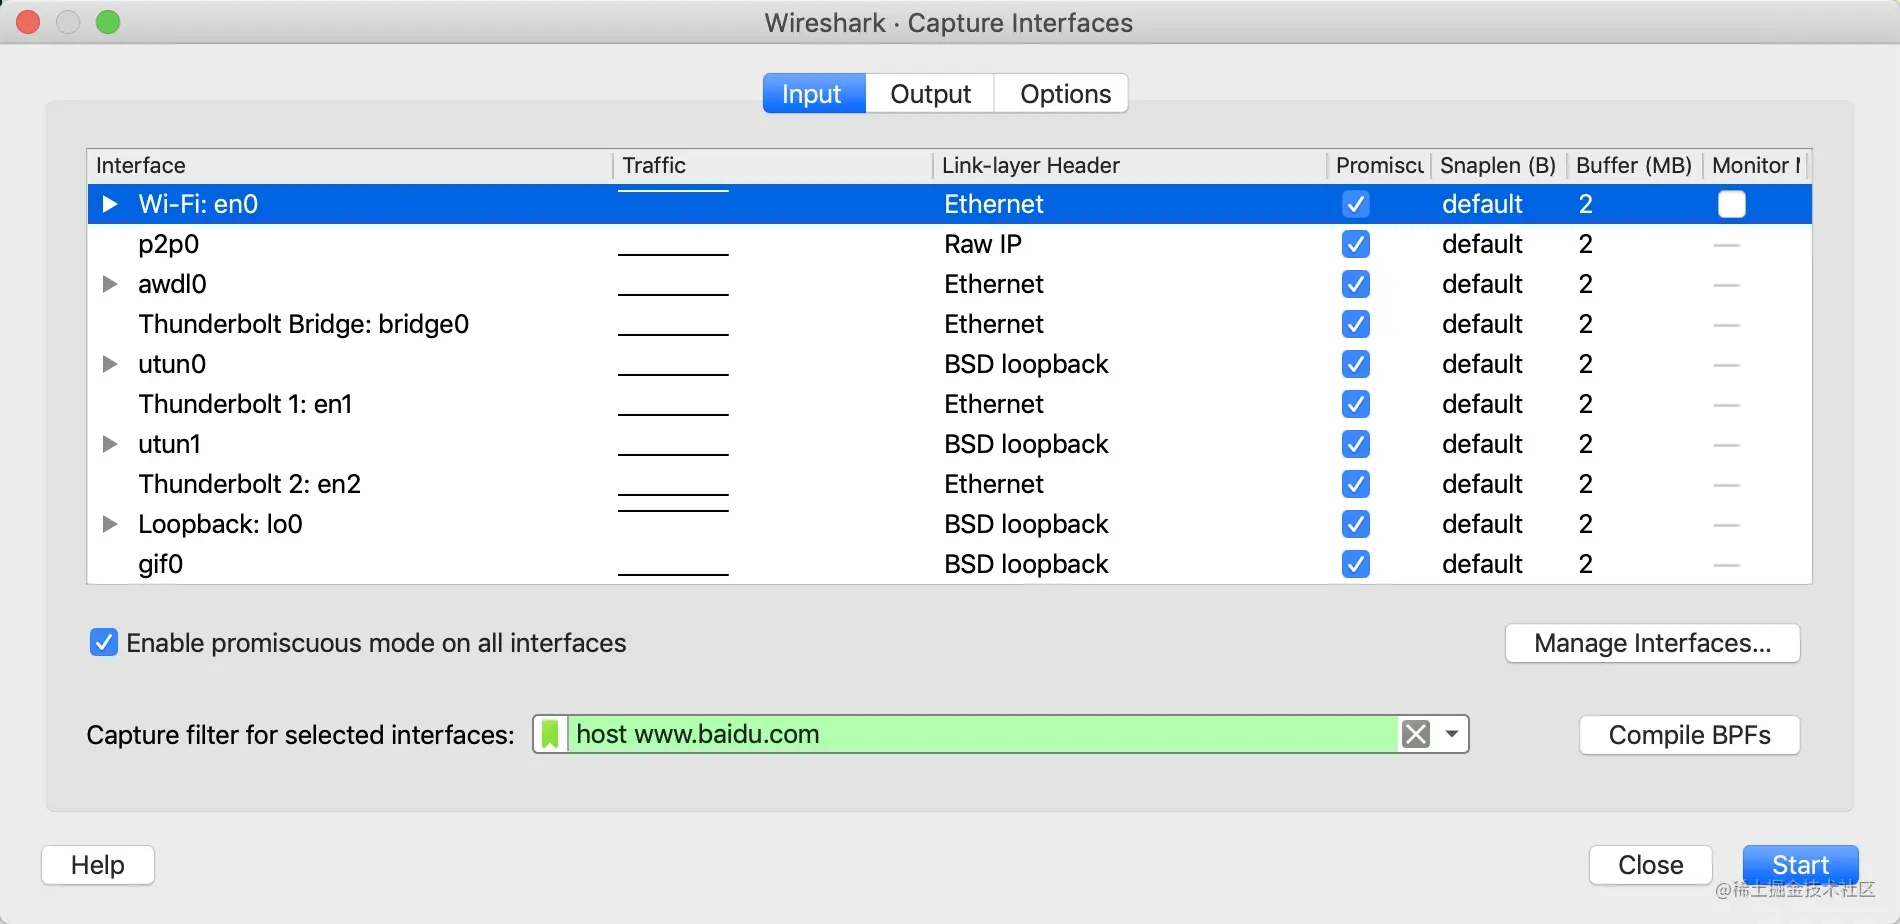This screenshot has height=924, width=1900.
Task: Switch to the Options tab
Action: tap(1064, 94)
